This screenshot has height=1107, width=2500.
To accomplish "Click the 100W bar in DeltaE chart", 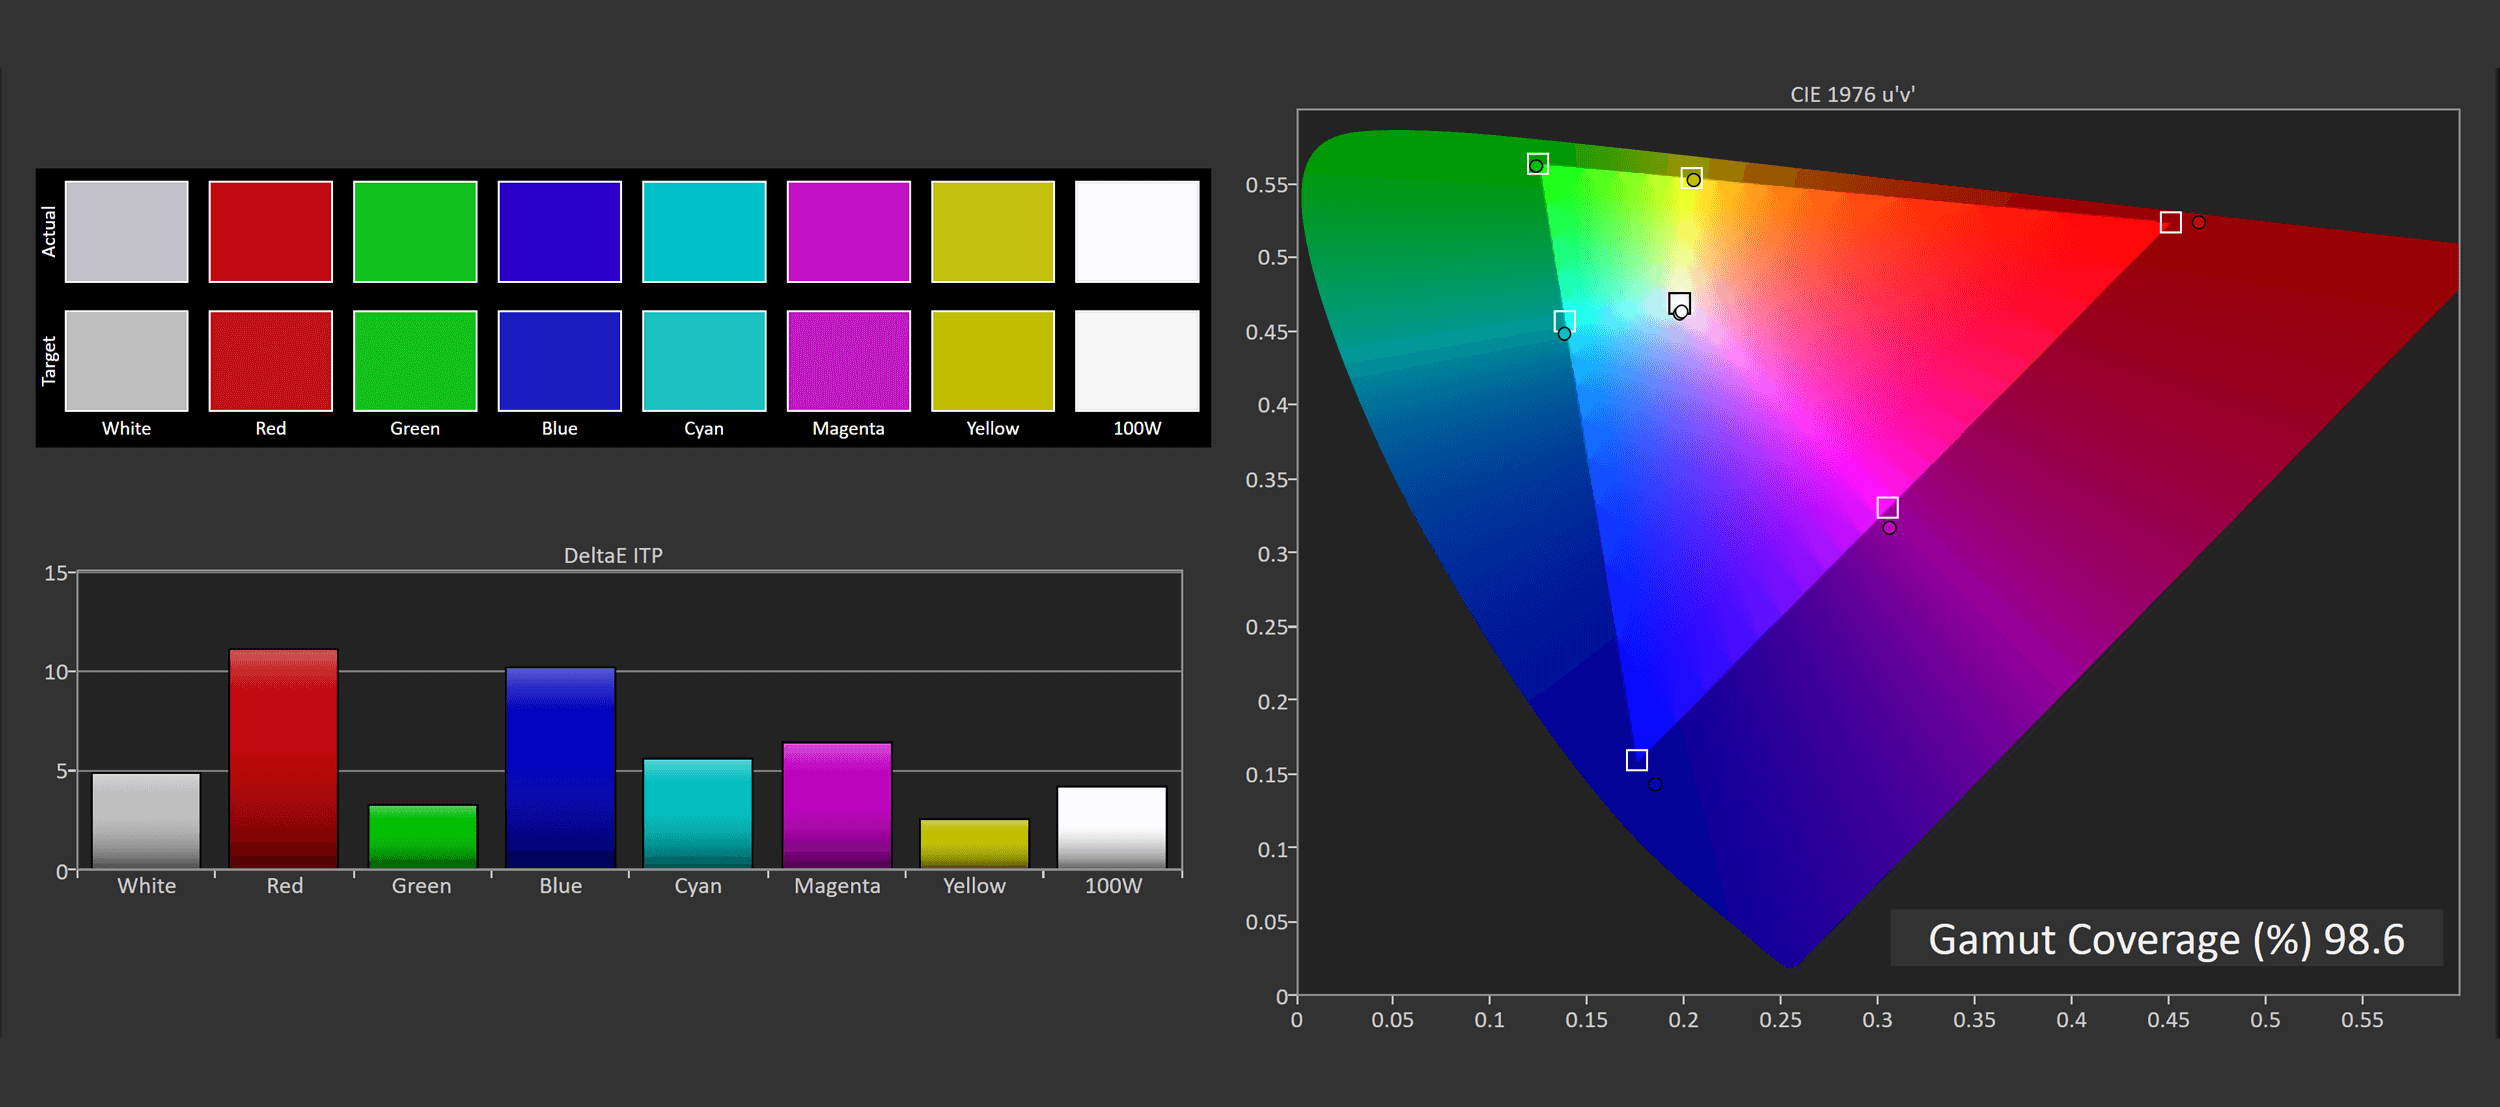I will pyautogui.click(x=1112, y=827).
